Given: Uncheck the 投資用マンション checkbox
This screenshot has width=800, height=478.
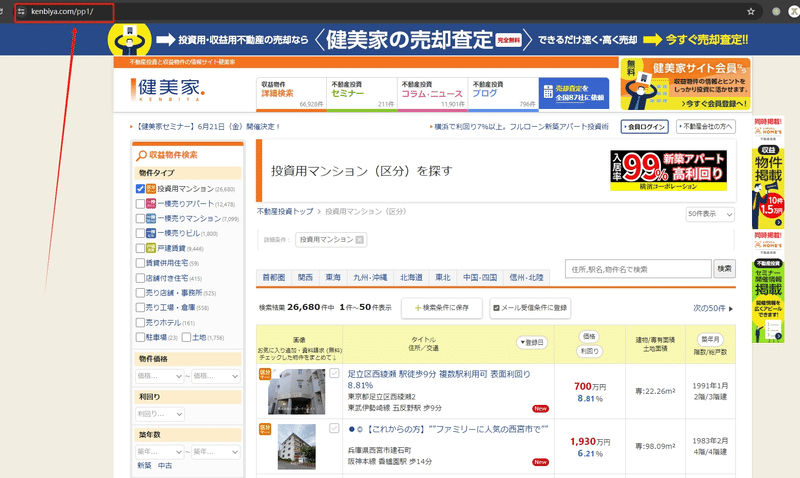Looking at the screenshot, I should (x=140, y=189).
